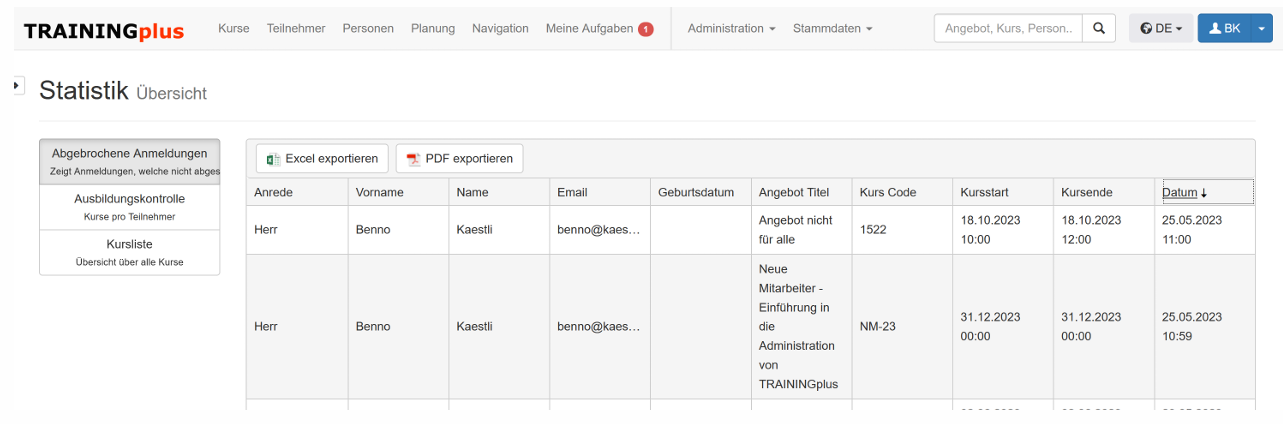This screenshot has width=1283, height=424.
Task: Open the Teilnehmer menu item
Action: [296, 29]
